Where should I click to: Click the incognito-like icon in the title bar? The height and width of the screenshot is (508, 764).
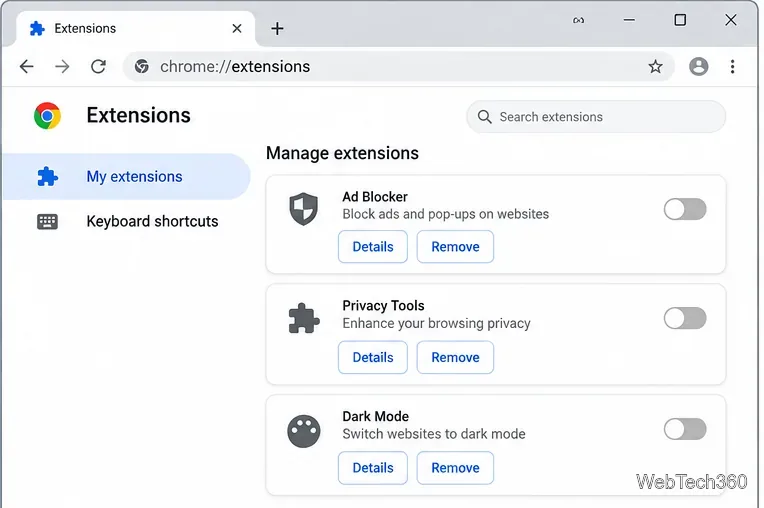[578, 20]
